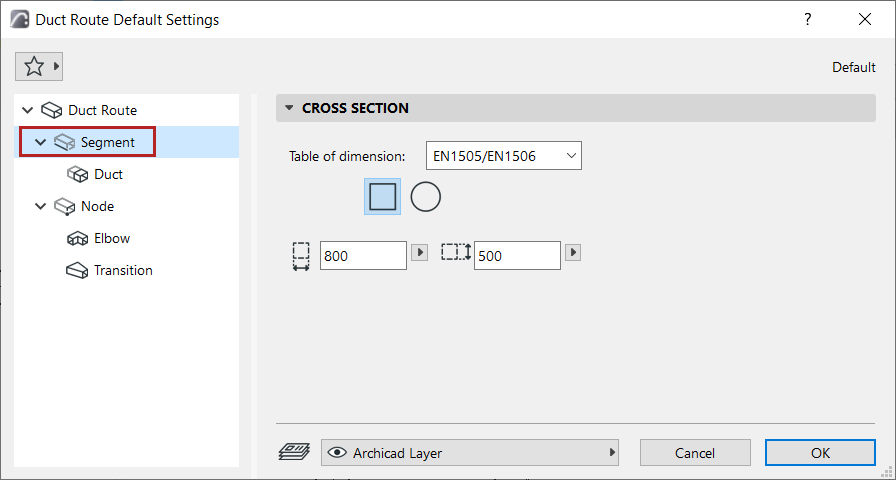This screenshot has width=896, height=480.
Task: Click the Node icon in tree
Action: point(65,206)
